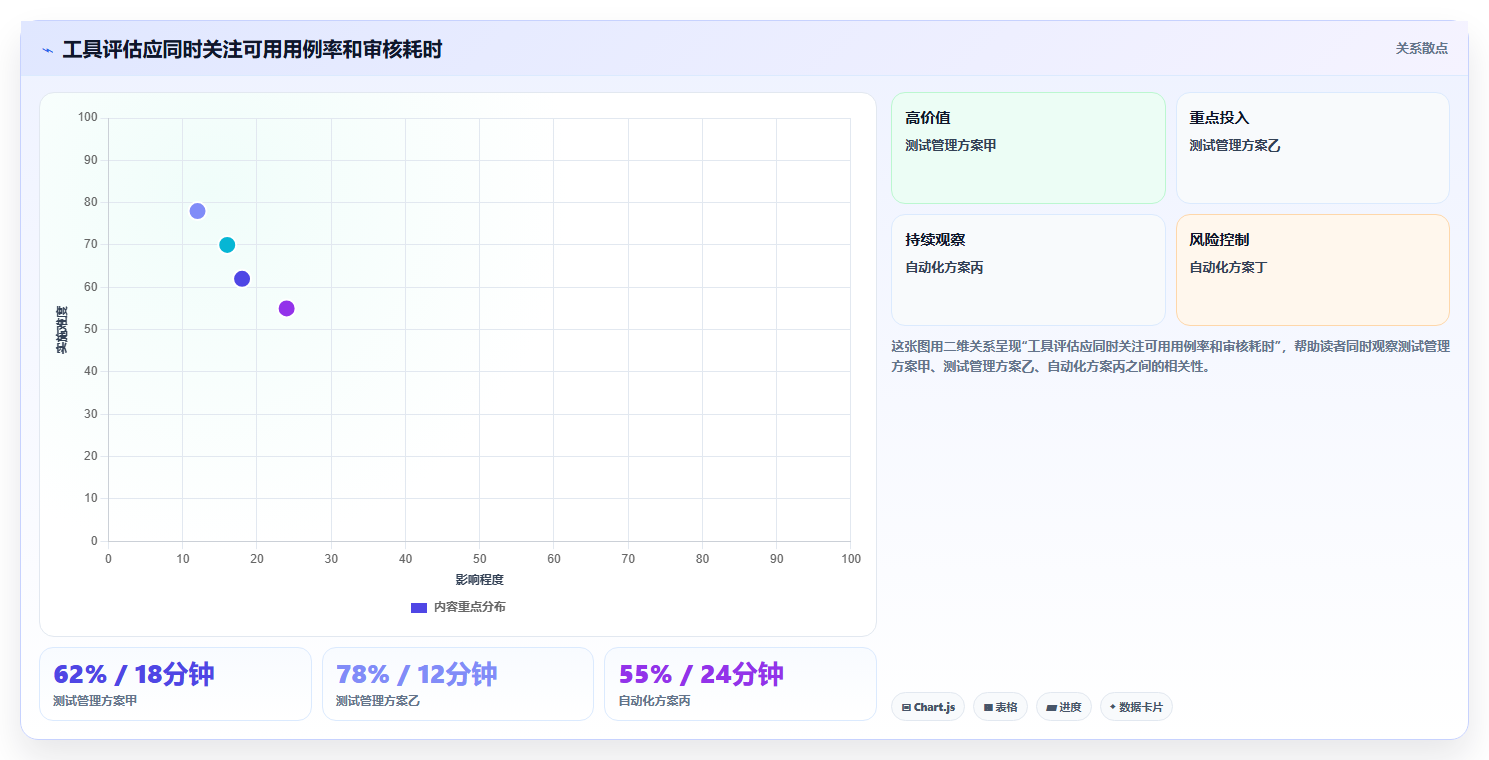Click the Chart.js tag chip
This screenshot has height=760, width=1489.
click(928, 707)
